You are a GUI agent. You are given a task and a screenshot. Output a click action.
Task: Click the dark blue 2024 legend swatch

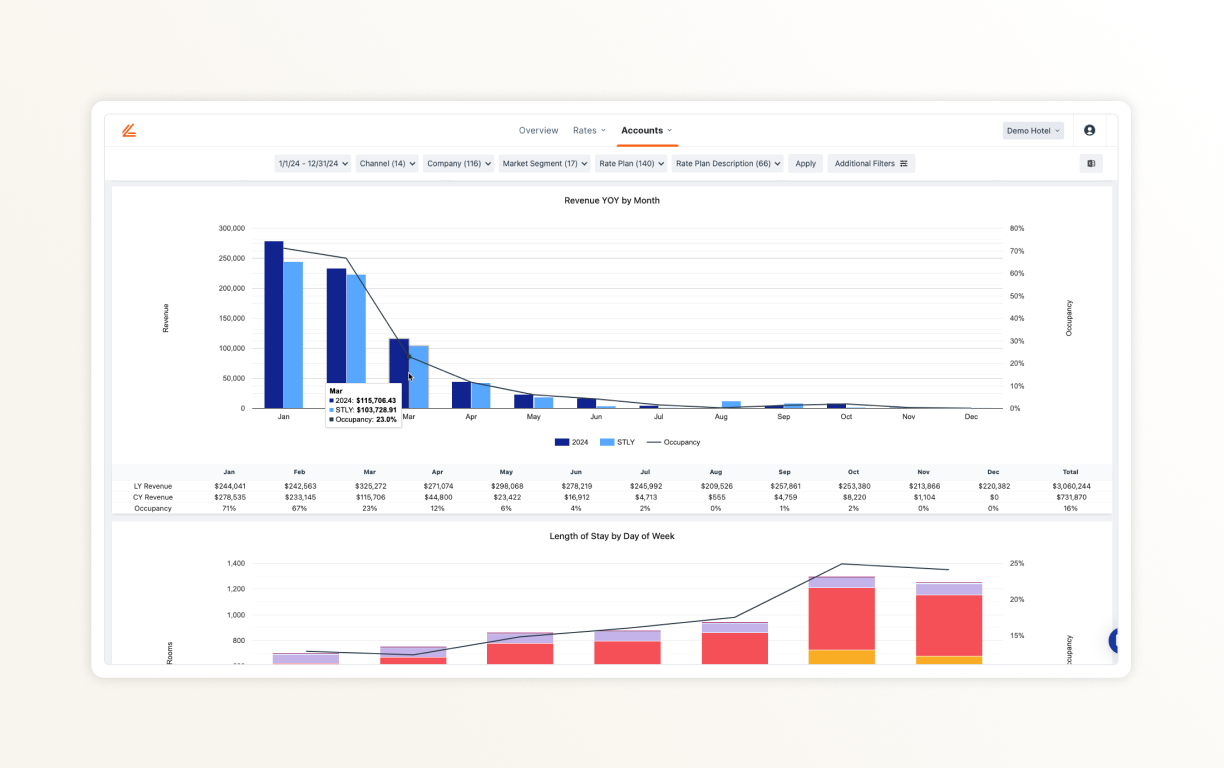[562, 442]
